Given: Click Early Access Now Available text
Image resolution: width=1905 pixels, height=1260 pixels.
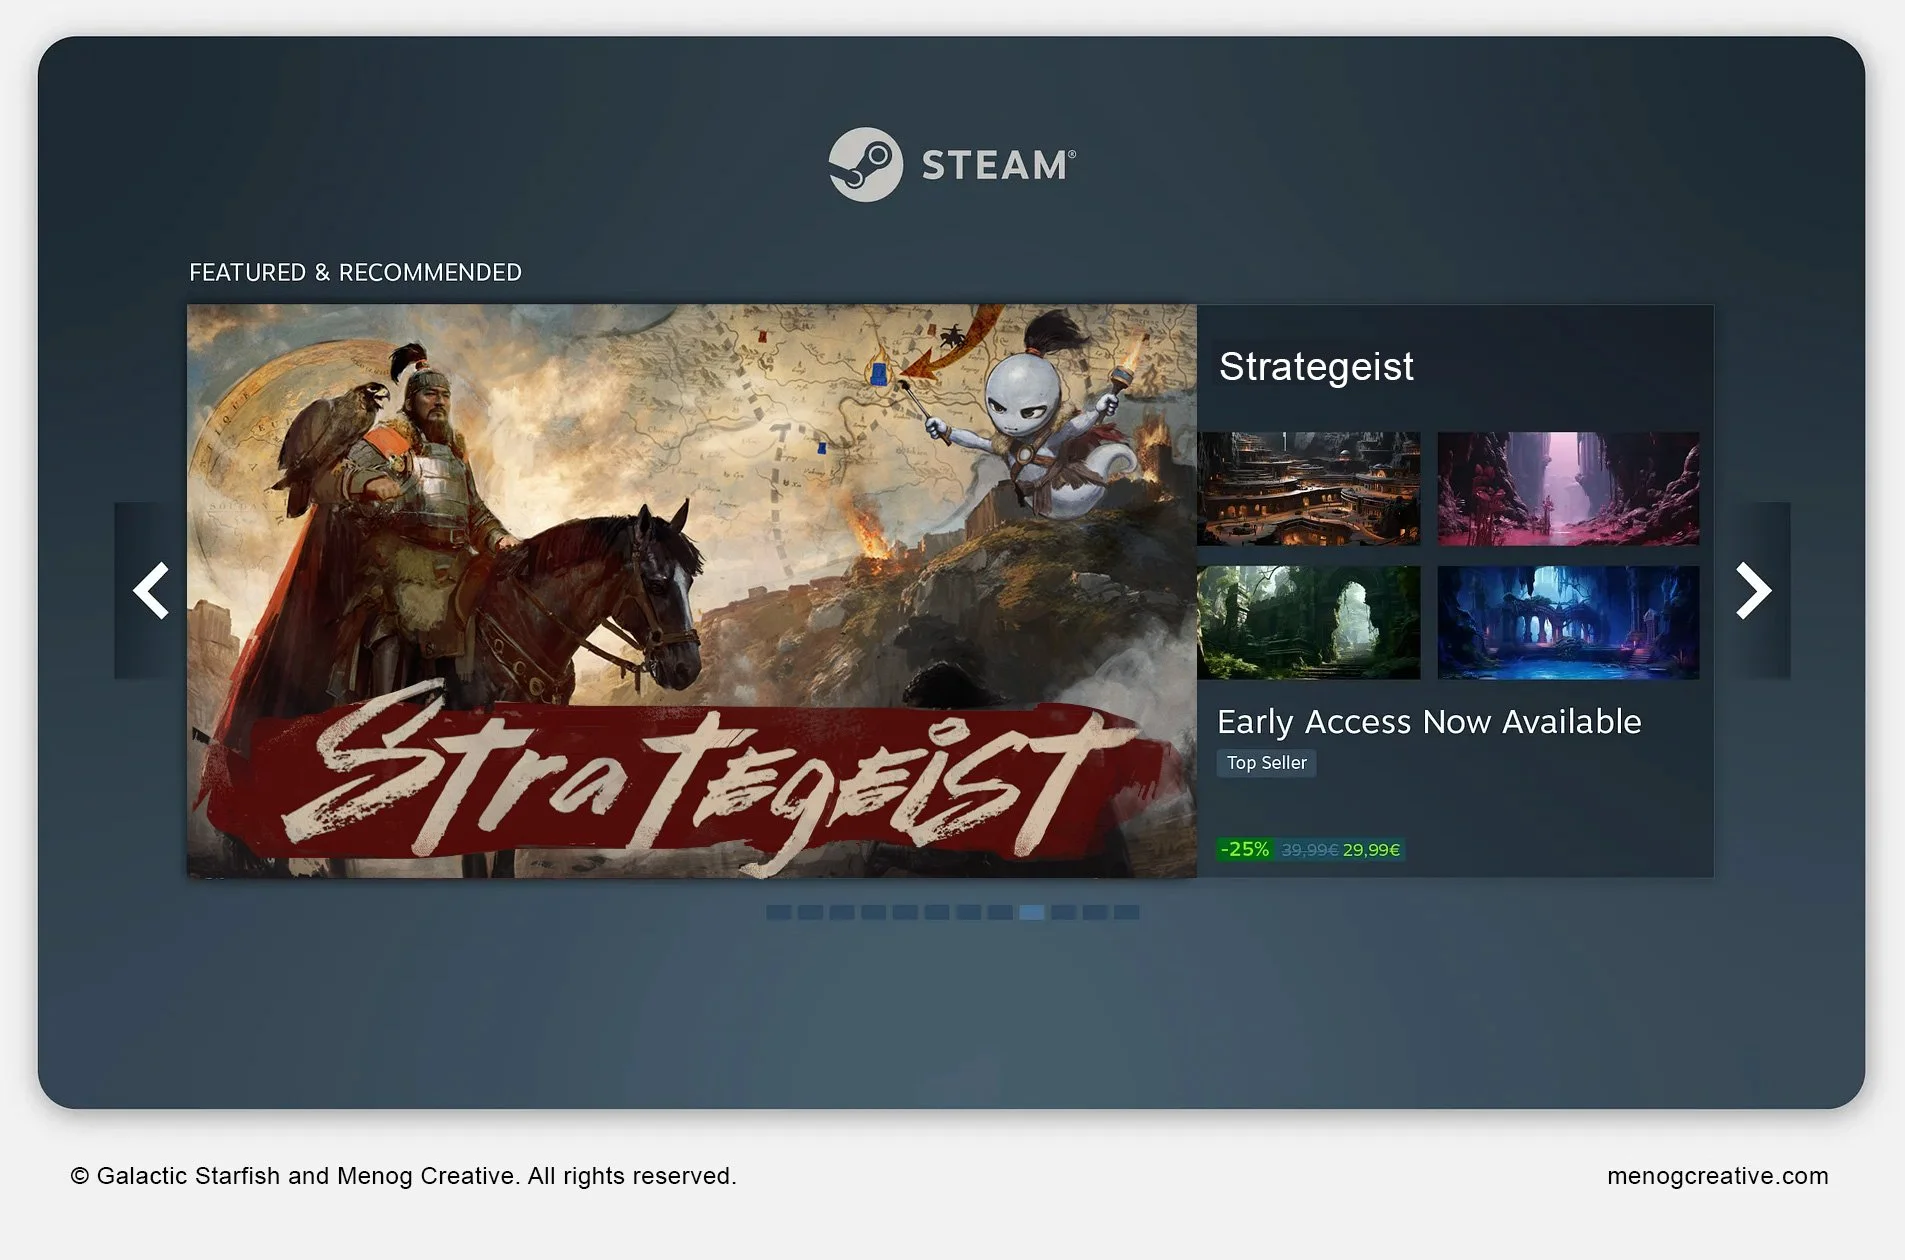Looking at the screenshot, I should point(1429,721).
